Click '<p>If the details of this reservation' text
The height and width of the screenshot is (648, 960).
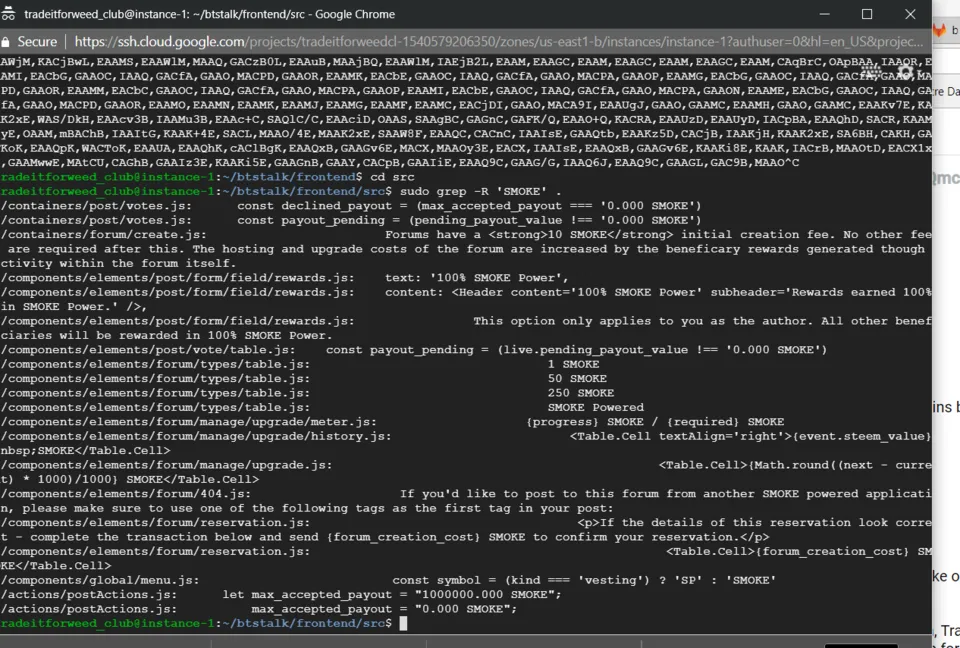point(754,522)
